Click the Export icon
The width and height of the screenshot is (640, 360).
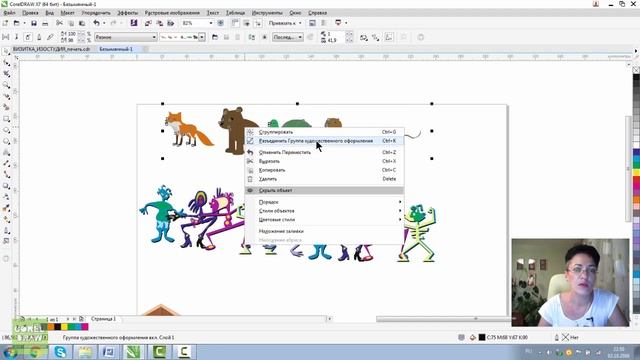(160, 23)
